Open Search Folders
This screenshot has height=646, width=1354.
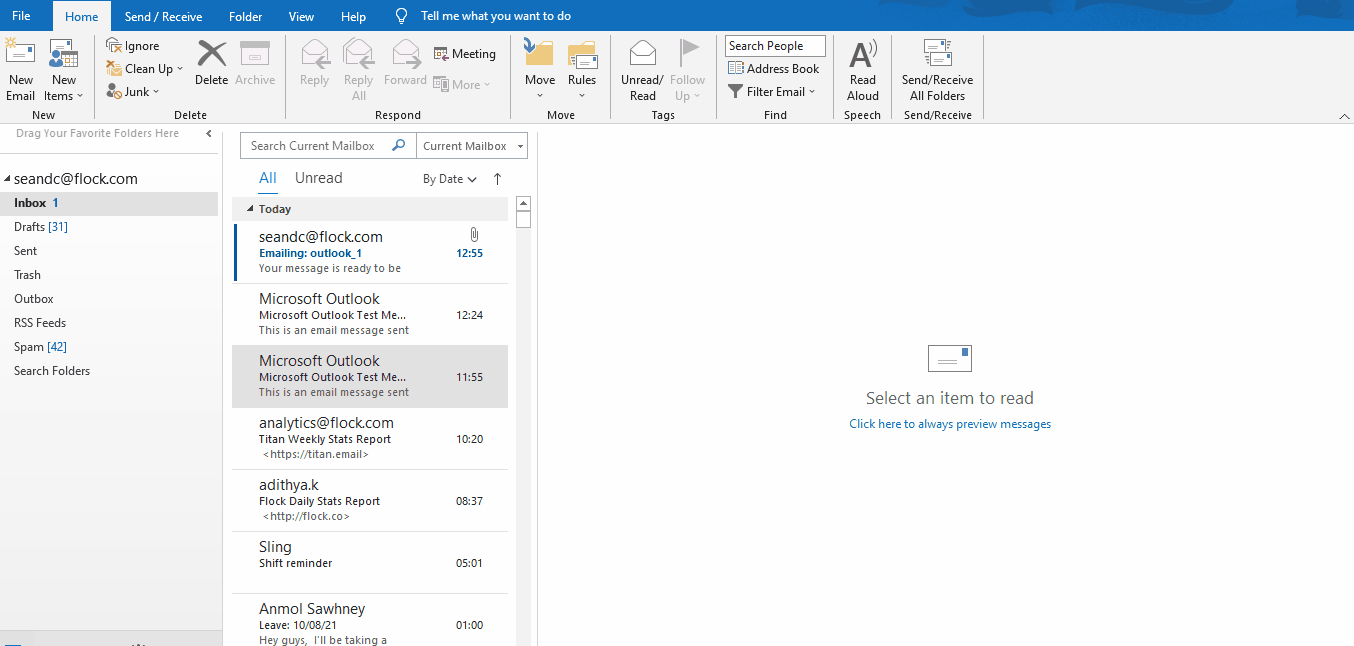[x=109, y=371]
